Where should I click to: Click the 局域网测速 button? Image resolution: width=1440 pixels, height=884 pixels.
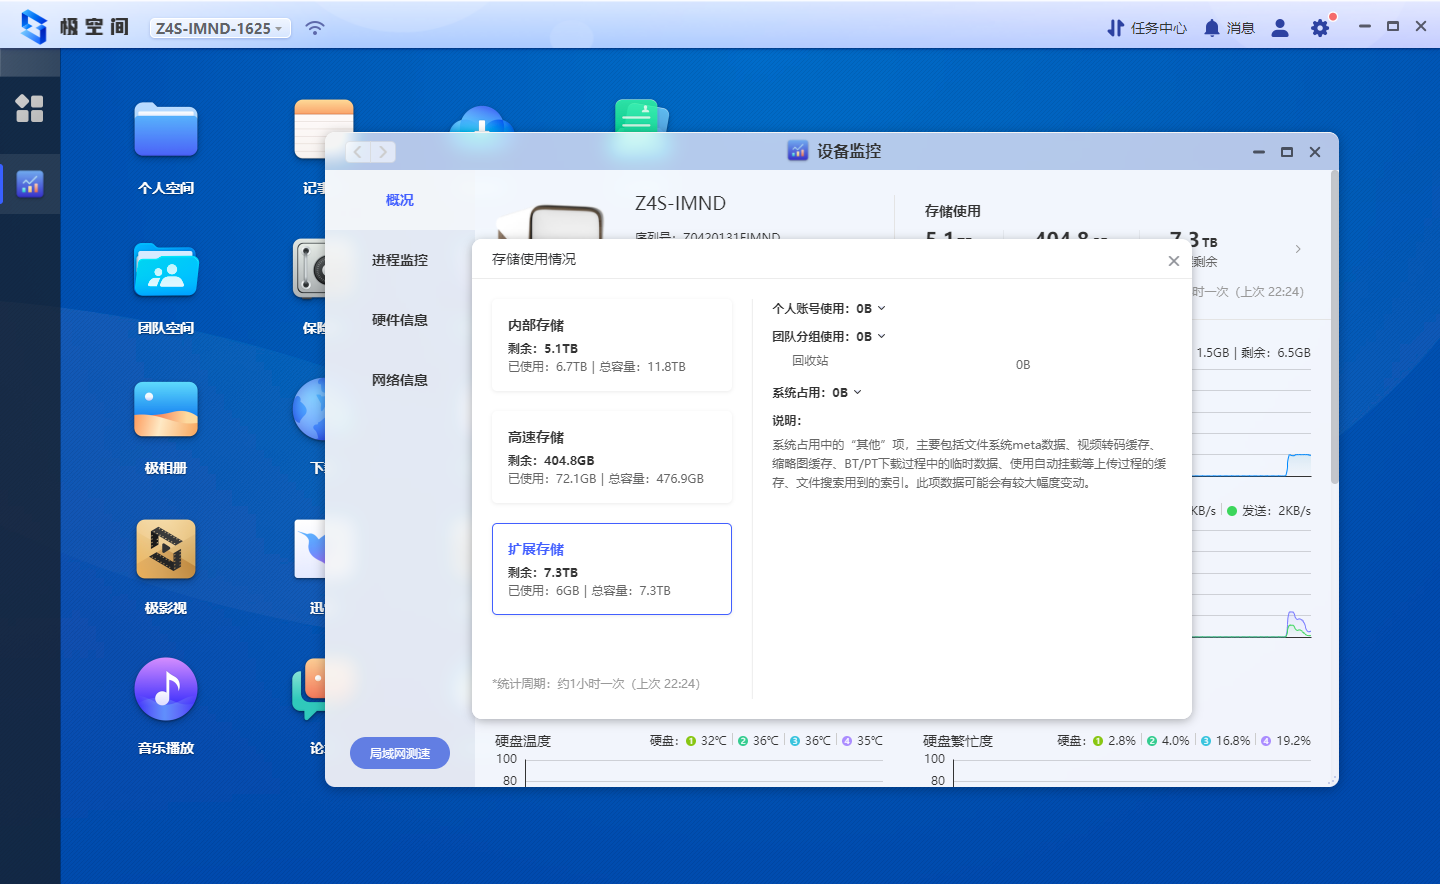(400, 753)
